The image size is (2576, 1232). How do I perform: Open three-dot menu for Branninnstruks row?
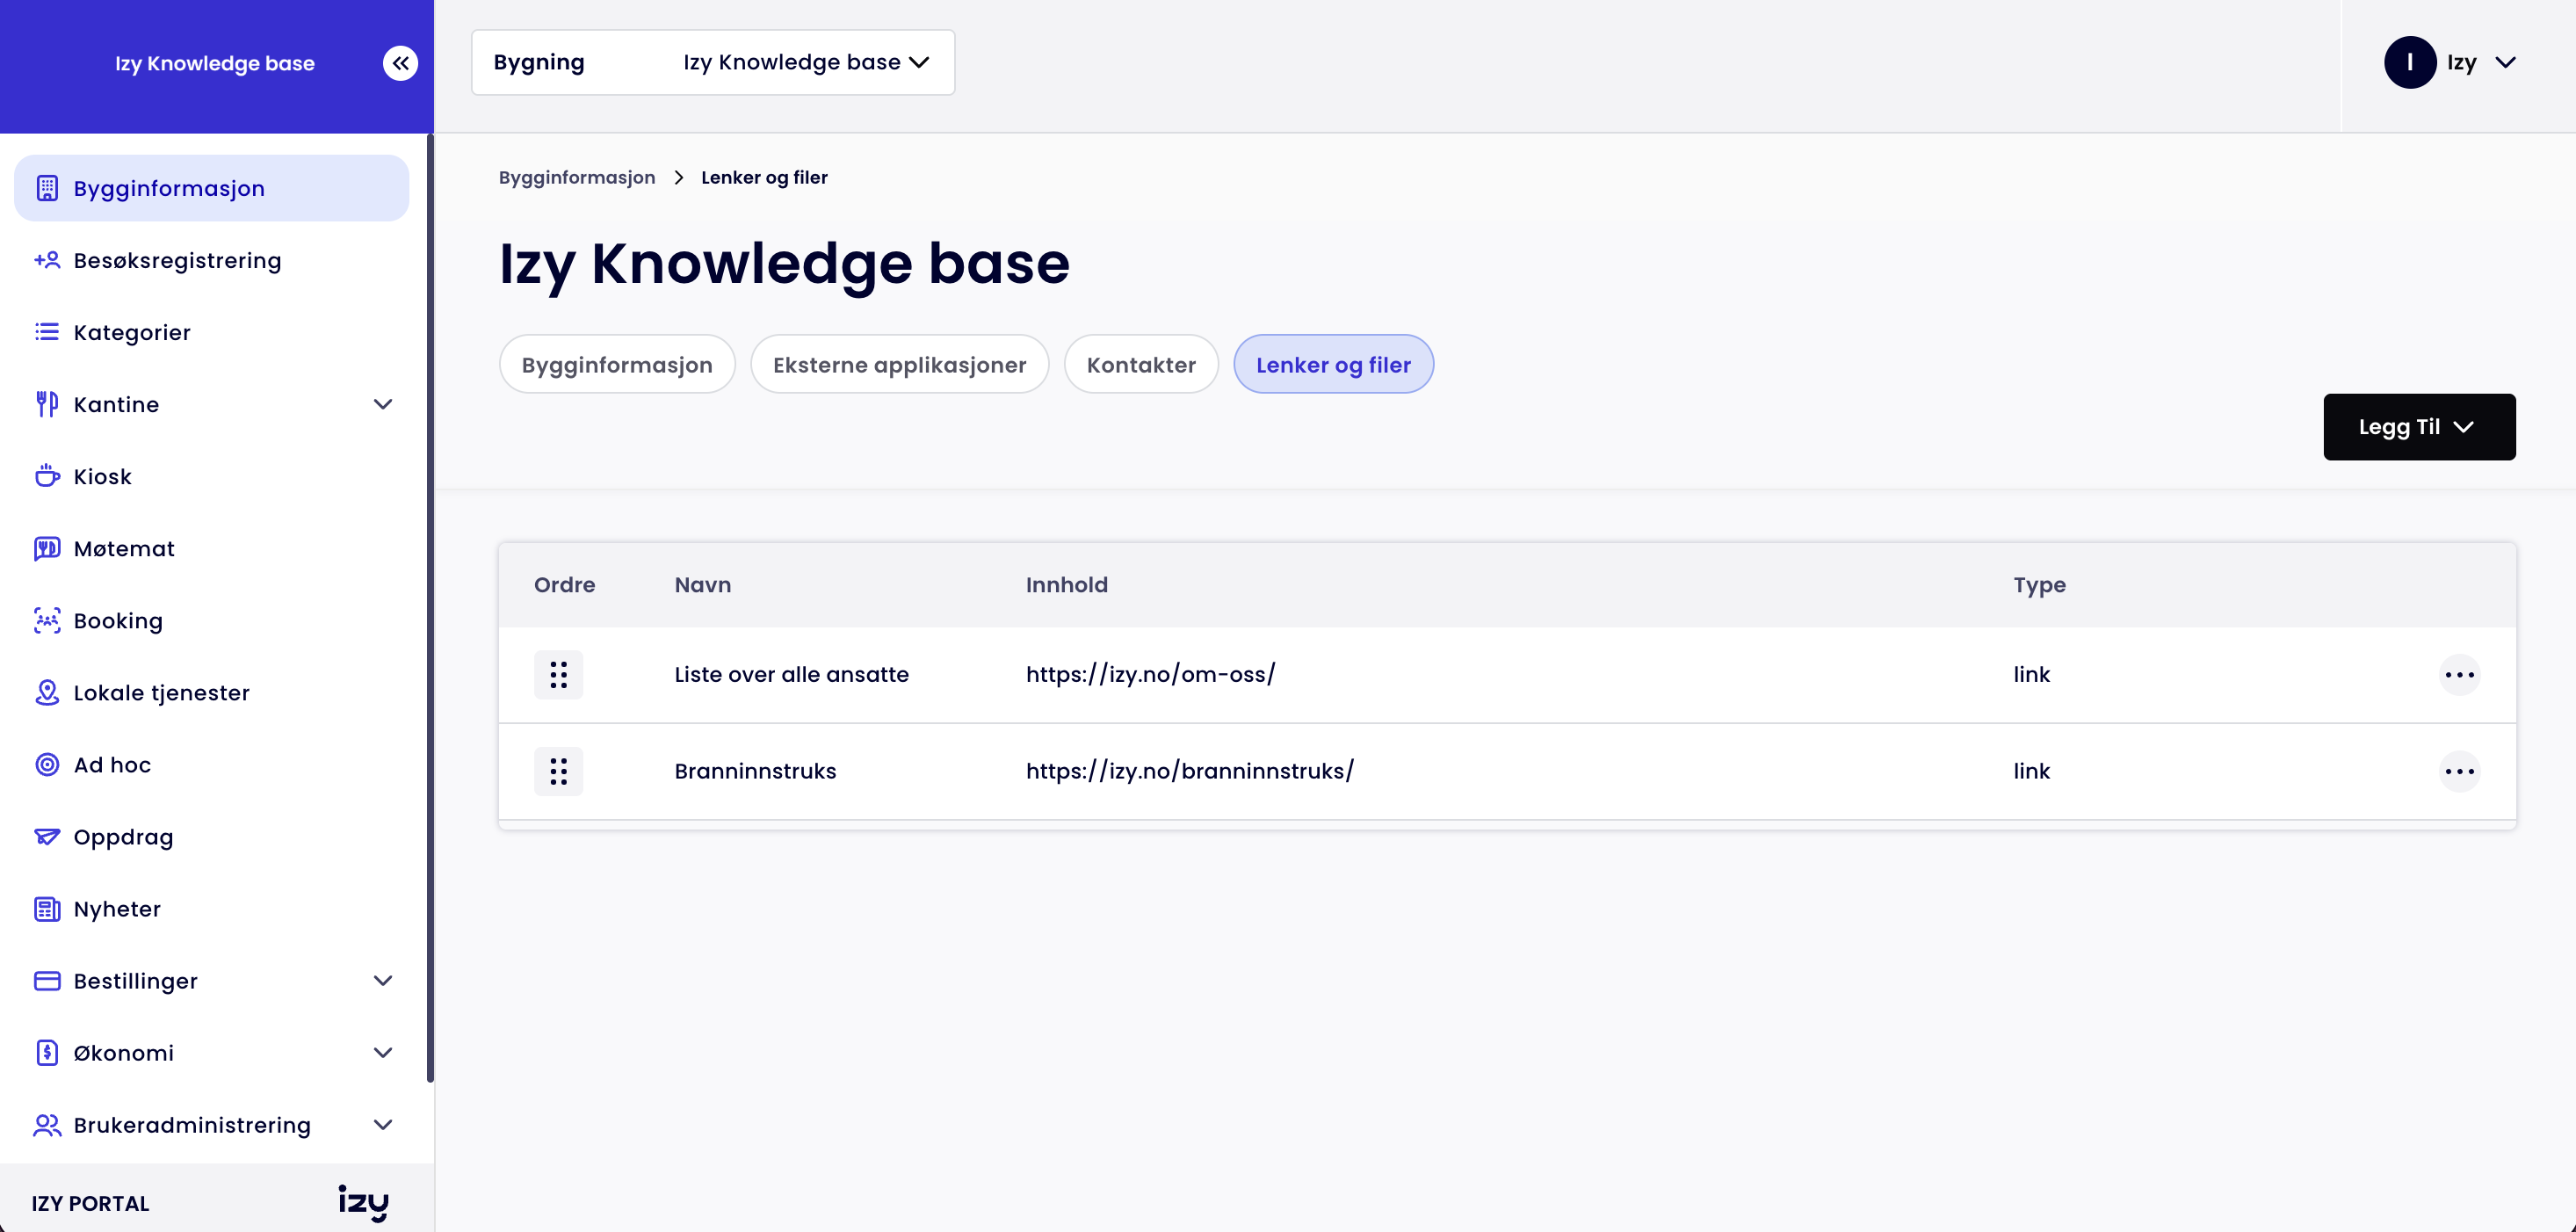(2459, 771)
